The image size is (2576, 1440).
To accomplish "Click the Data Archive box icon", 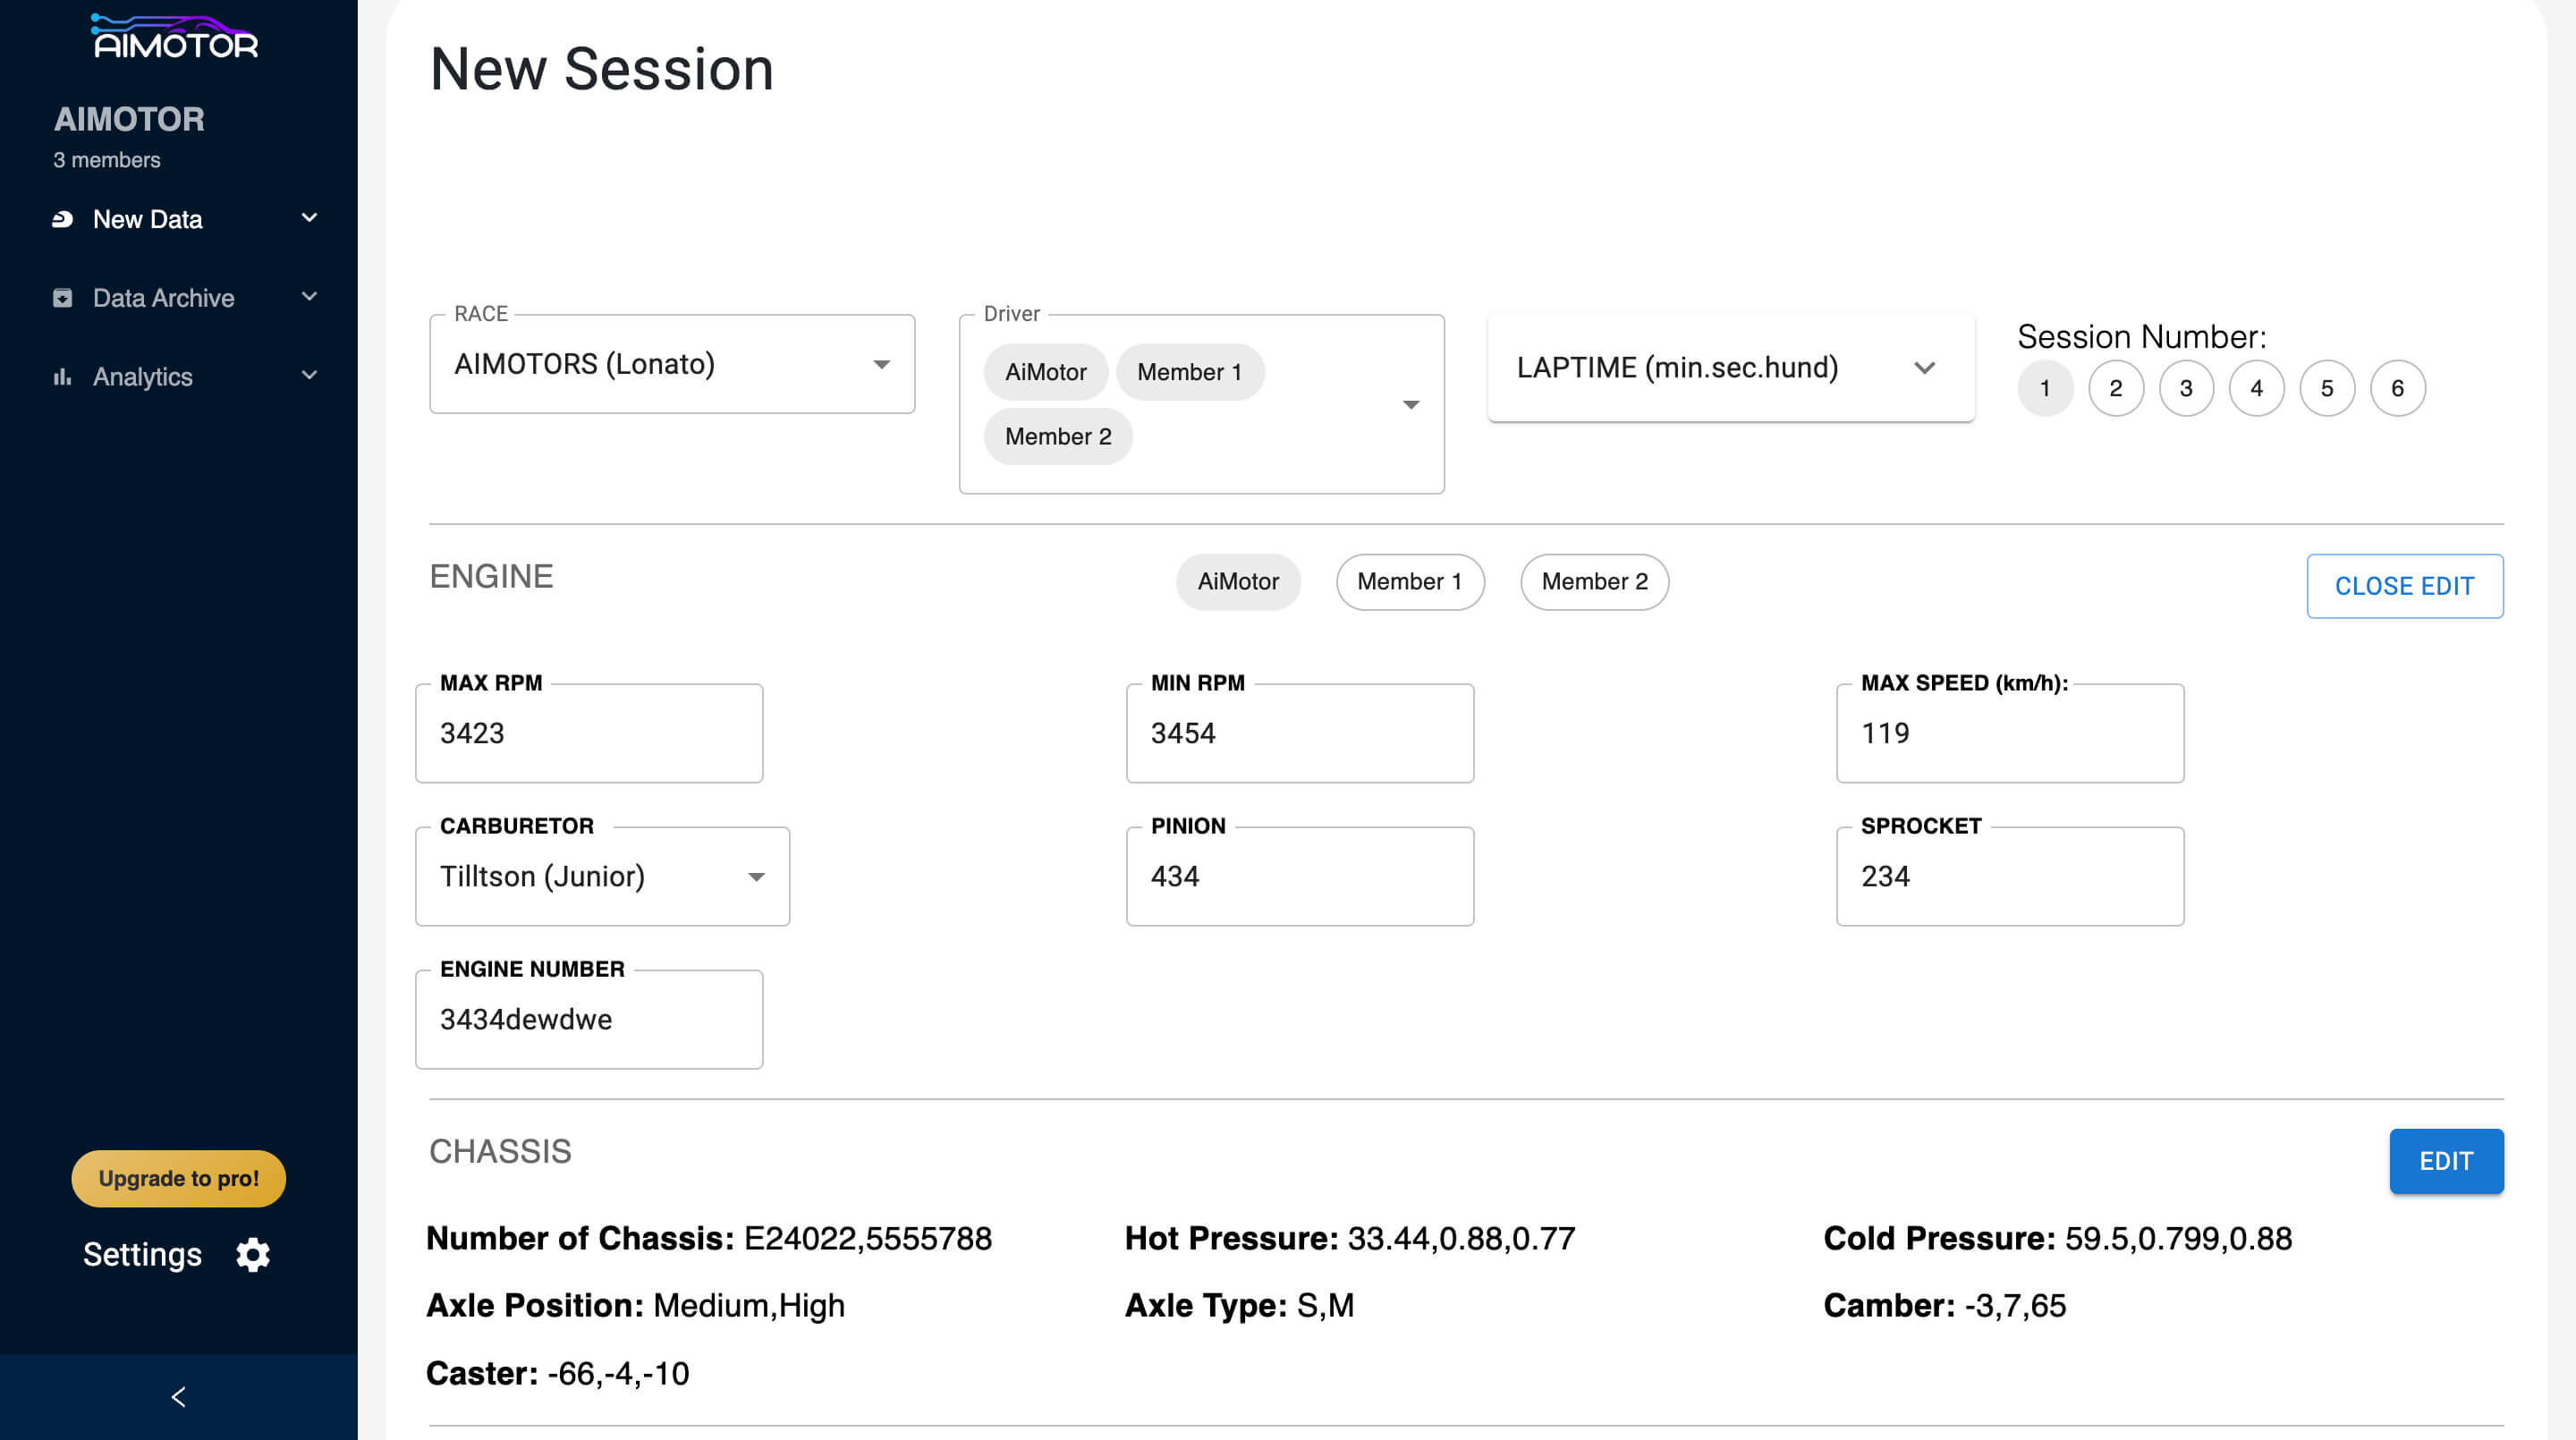I will point(62,298).
